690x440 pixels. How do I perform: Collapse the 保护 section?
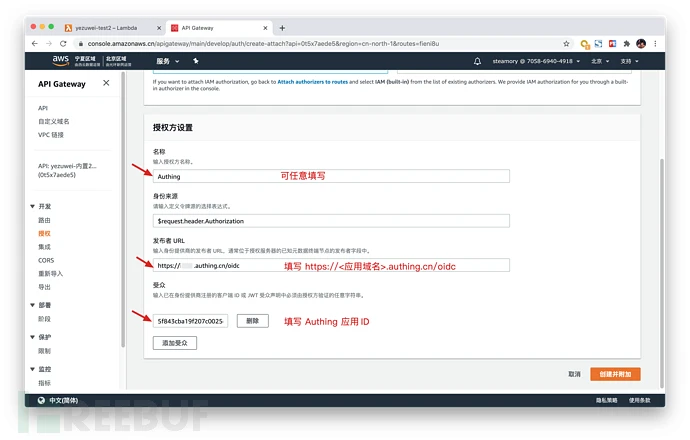point(33,337)
